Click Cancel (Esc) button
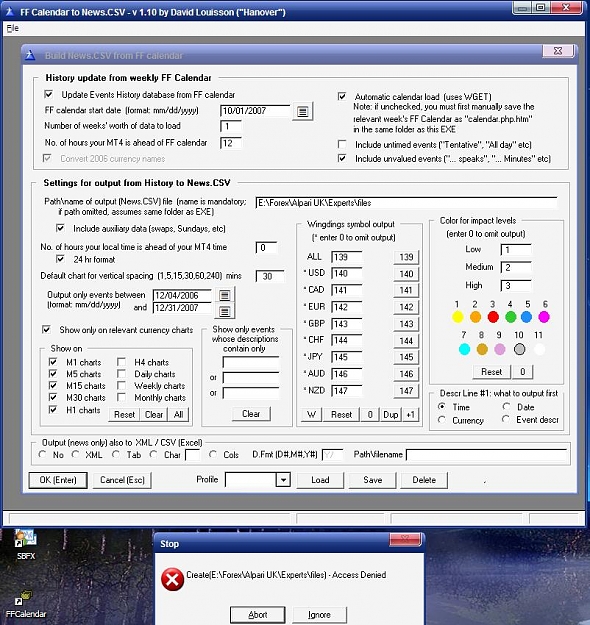Screen dimensions: 590x625 click(122, 480)
